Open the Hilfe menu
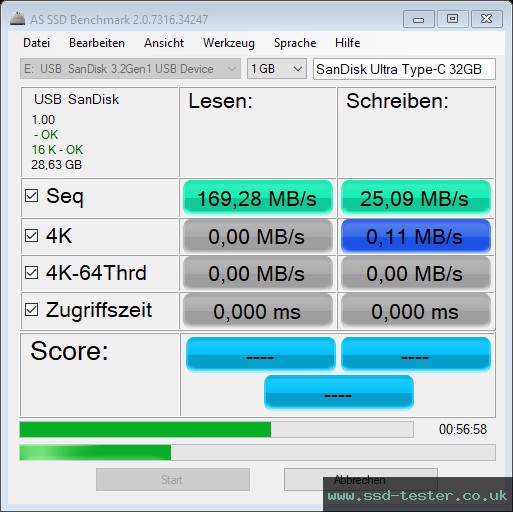 coord(347,43)
